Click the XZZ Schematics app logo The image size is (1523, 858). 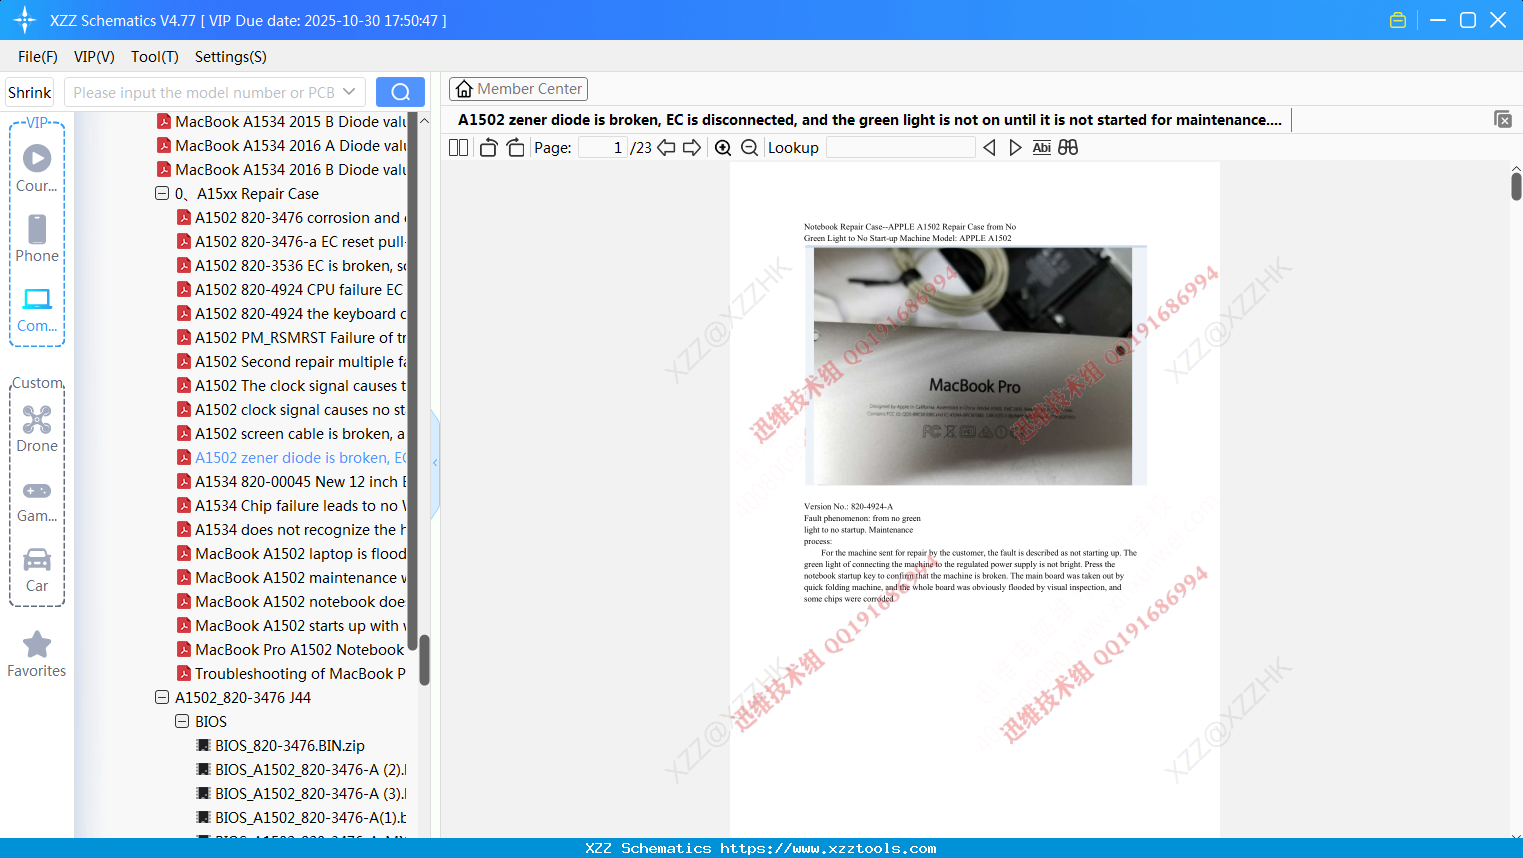click(x=25, y=20)
